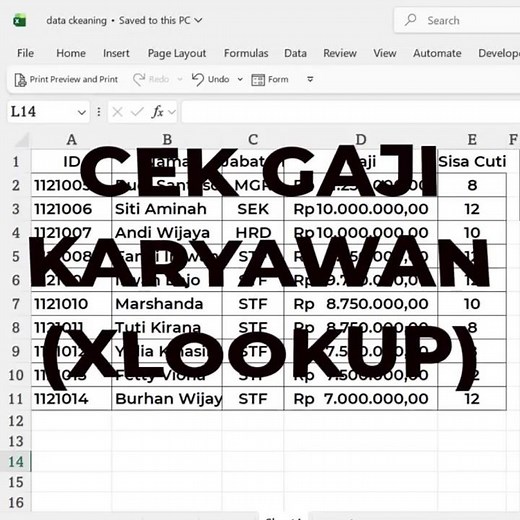520x520 pixels.
Task: Select row 7 header
Action: 16,304
